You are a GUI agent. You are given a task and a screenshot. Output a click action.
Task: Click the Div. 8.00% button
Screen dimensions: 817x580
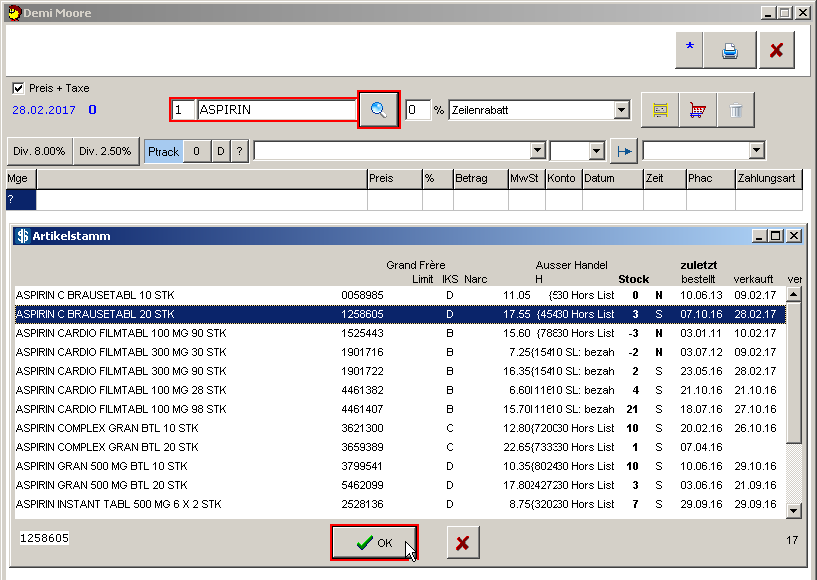(40, 151)
